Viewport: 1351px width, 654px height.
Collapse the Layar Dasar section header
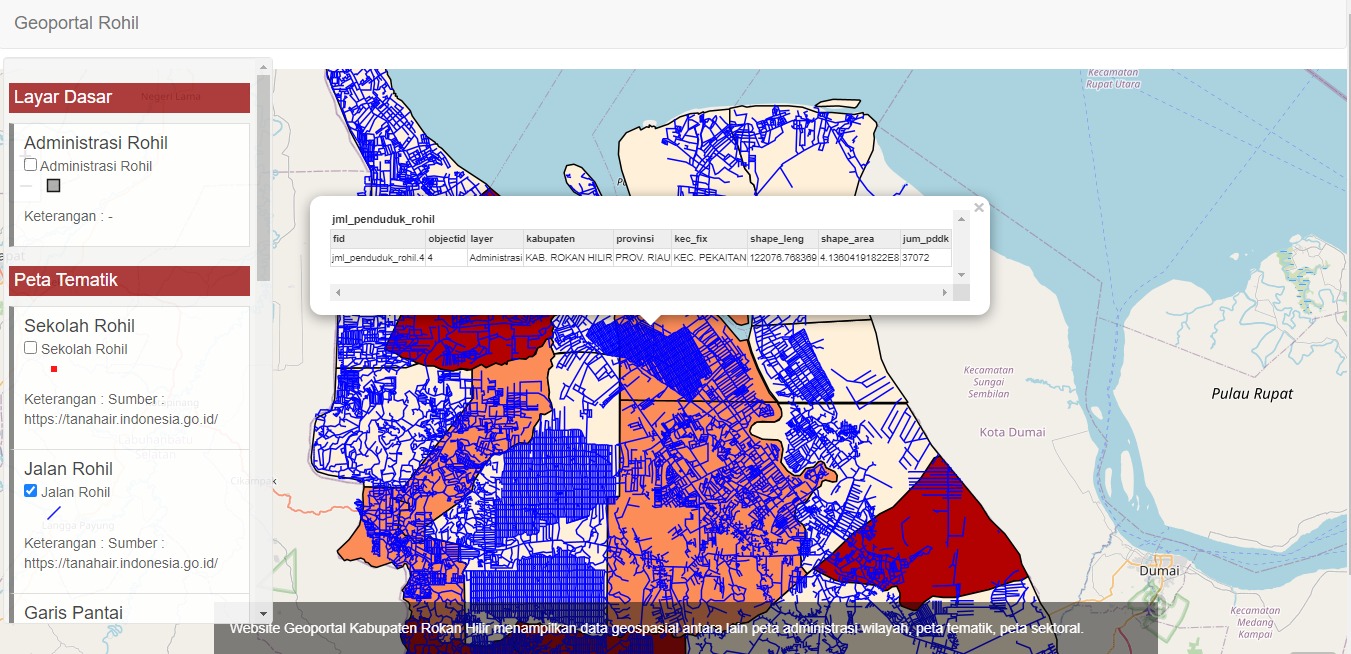(129, 97)
